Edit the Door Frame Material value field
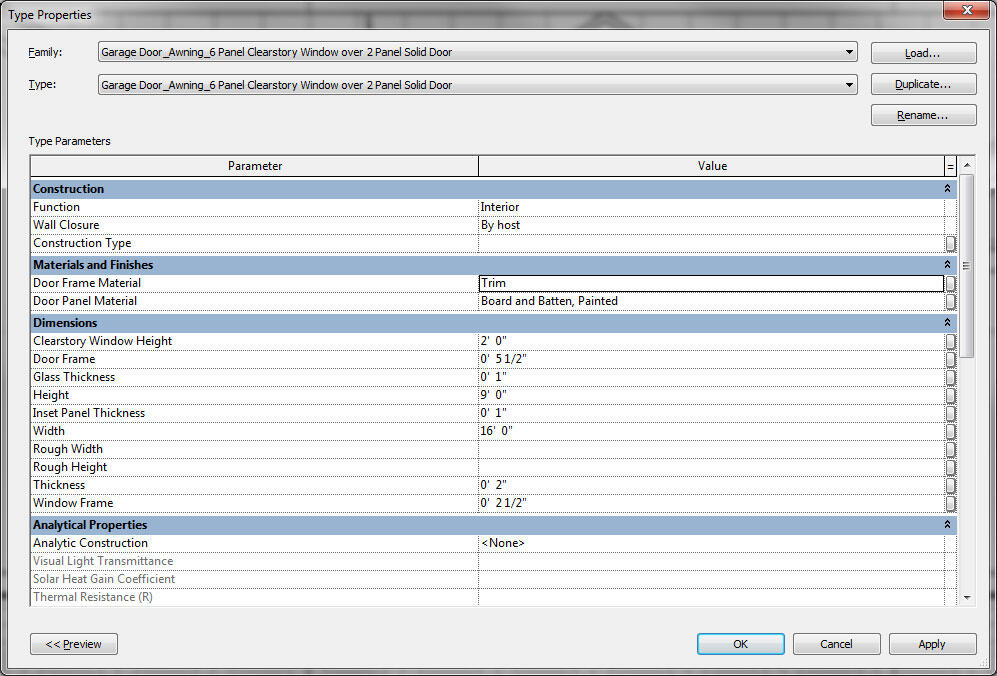 (711, 283)
